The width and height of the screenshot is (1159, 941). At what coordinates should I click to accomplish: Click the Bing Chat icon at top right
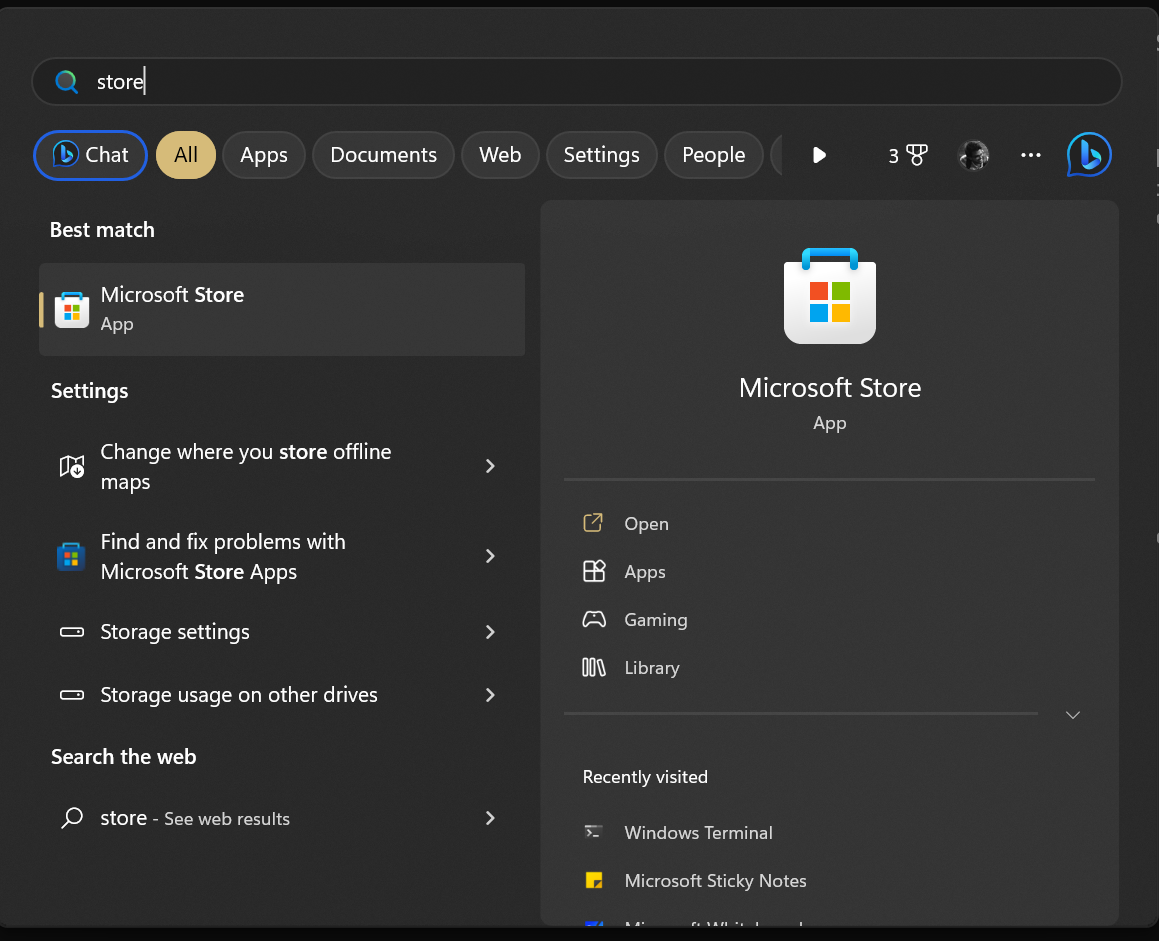click(1088, 155)
